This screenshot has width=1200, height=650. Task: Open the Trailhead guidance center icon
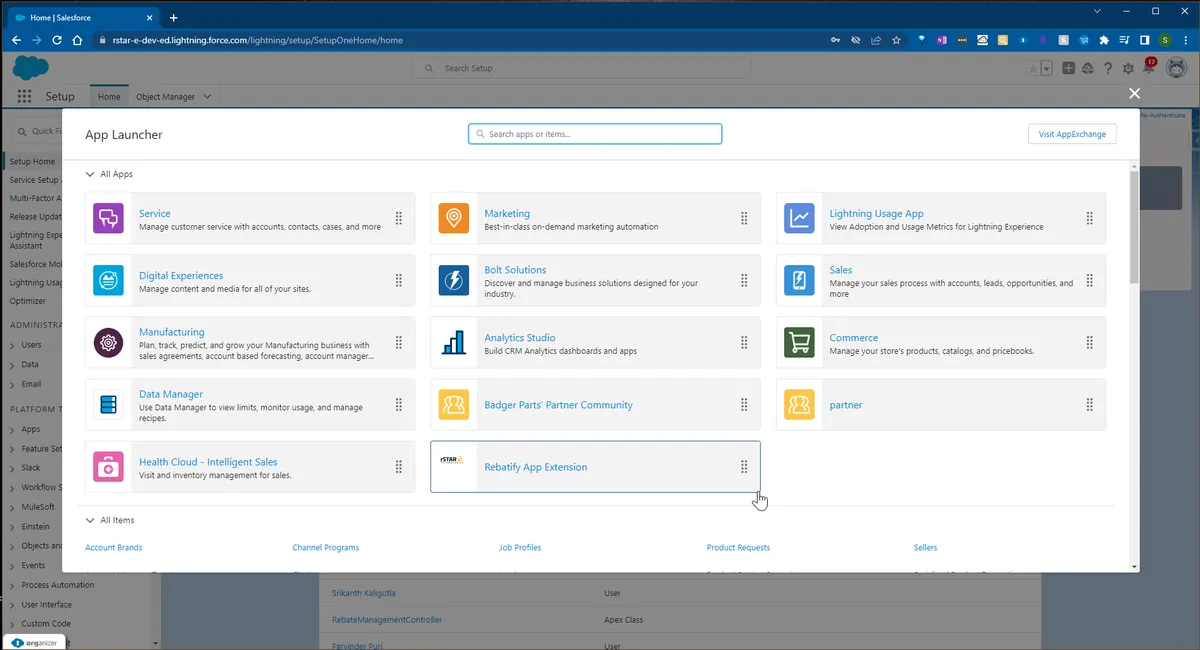click(1088, 68)
